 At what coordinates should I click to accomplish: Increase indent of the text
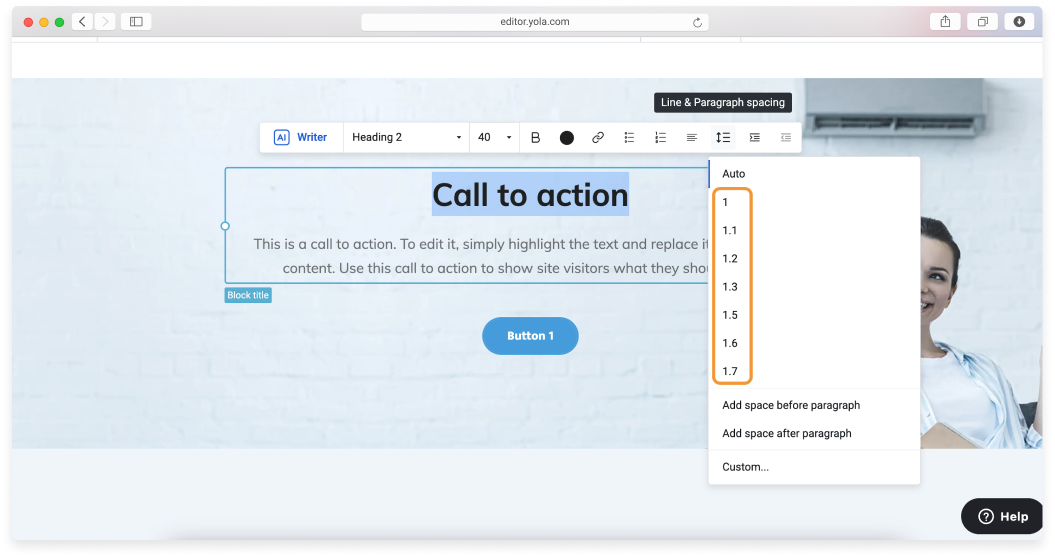(x=754, y=137)
